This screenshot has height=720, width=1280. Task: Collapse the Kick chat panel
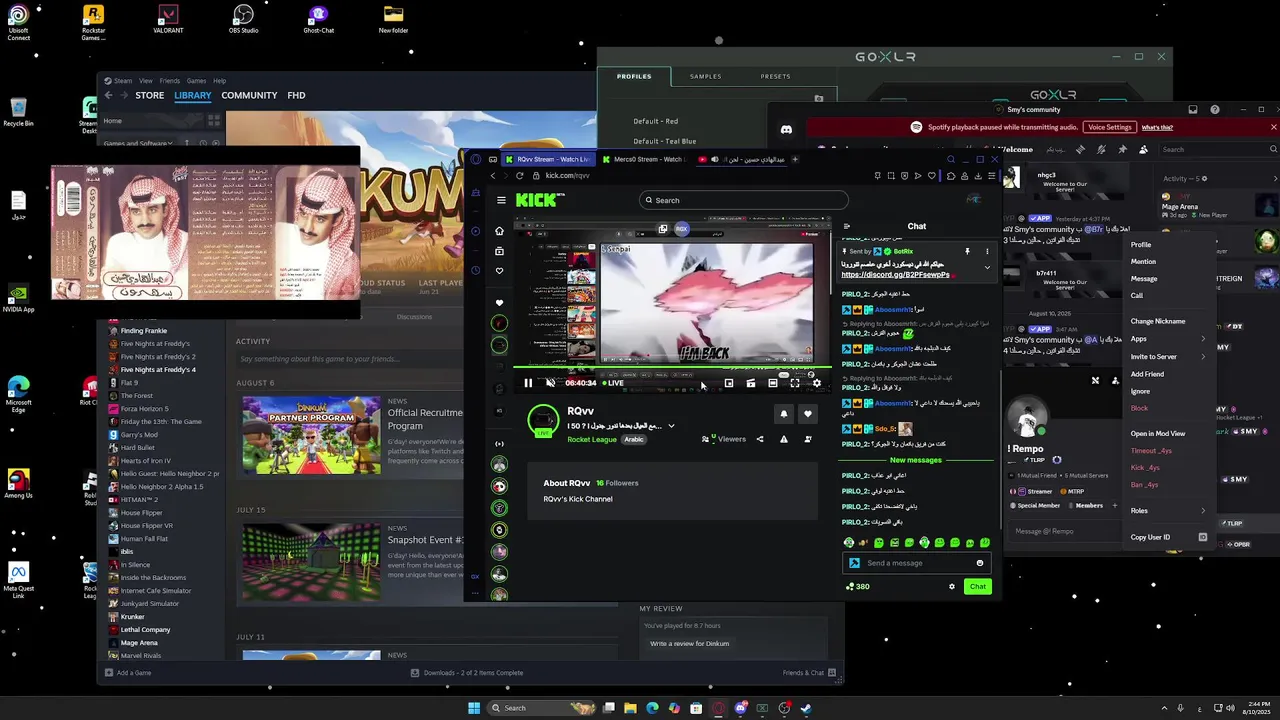point(846,226)
